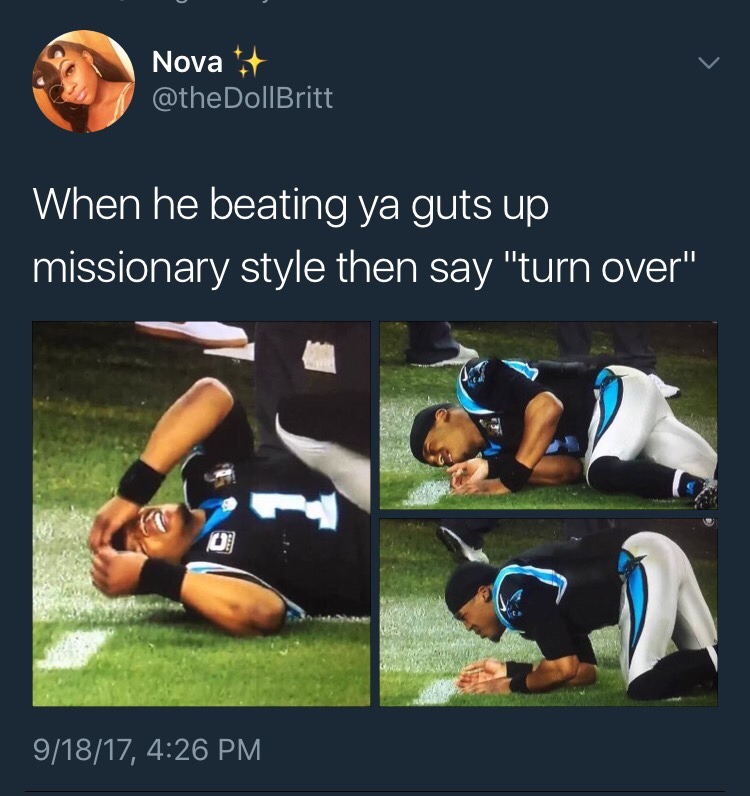Open the @theDollBritt handle link
The width and height of the screenshot is (750, 796).
(242, 97)
